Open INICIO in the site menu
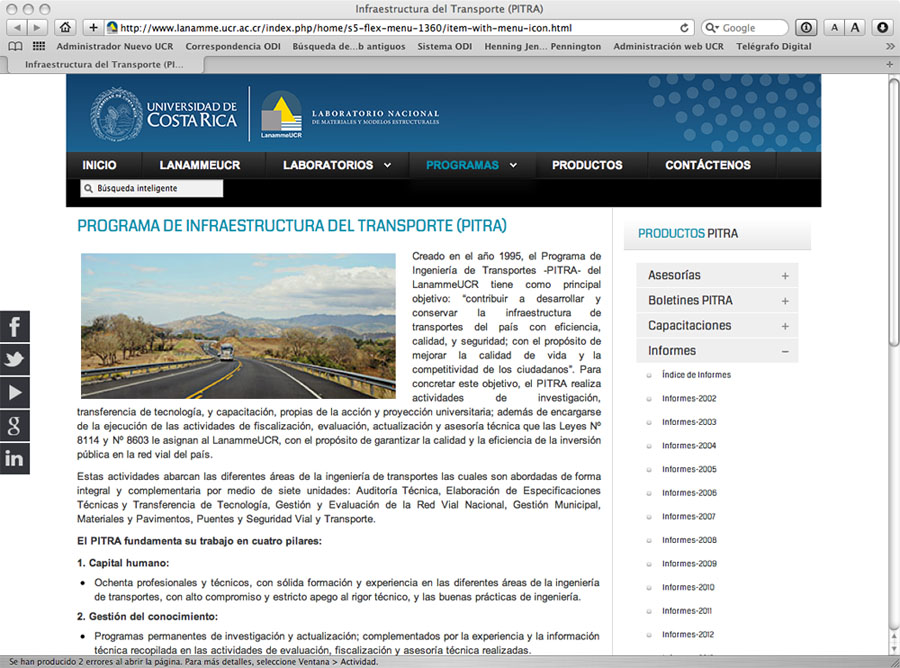 (99, 165)
